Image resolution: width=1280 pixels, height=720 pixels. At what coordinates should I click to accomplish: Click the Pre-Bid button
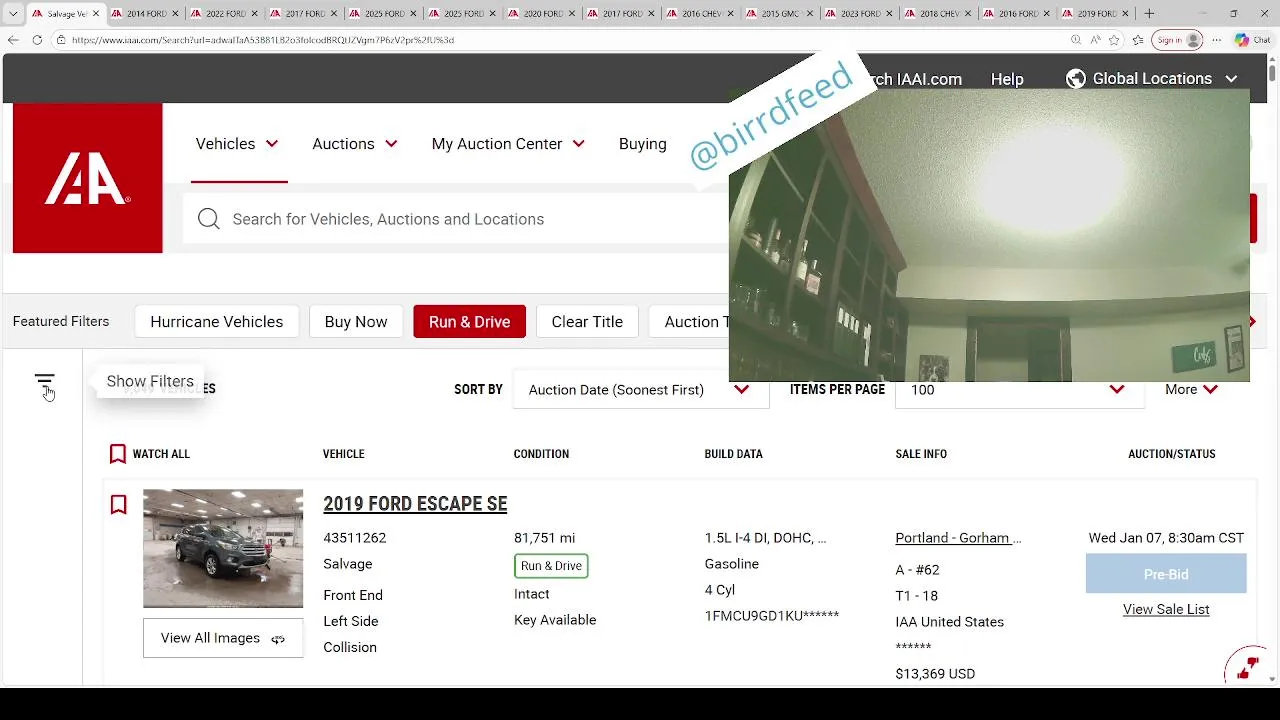pos(1166,575)
